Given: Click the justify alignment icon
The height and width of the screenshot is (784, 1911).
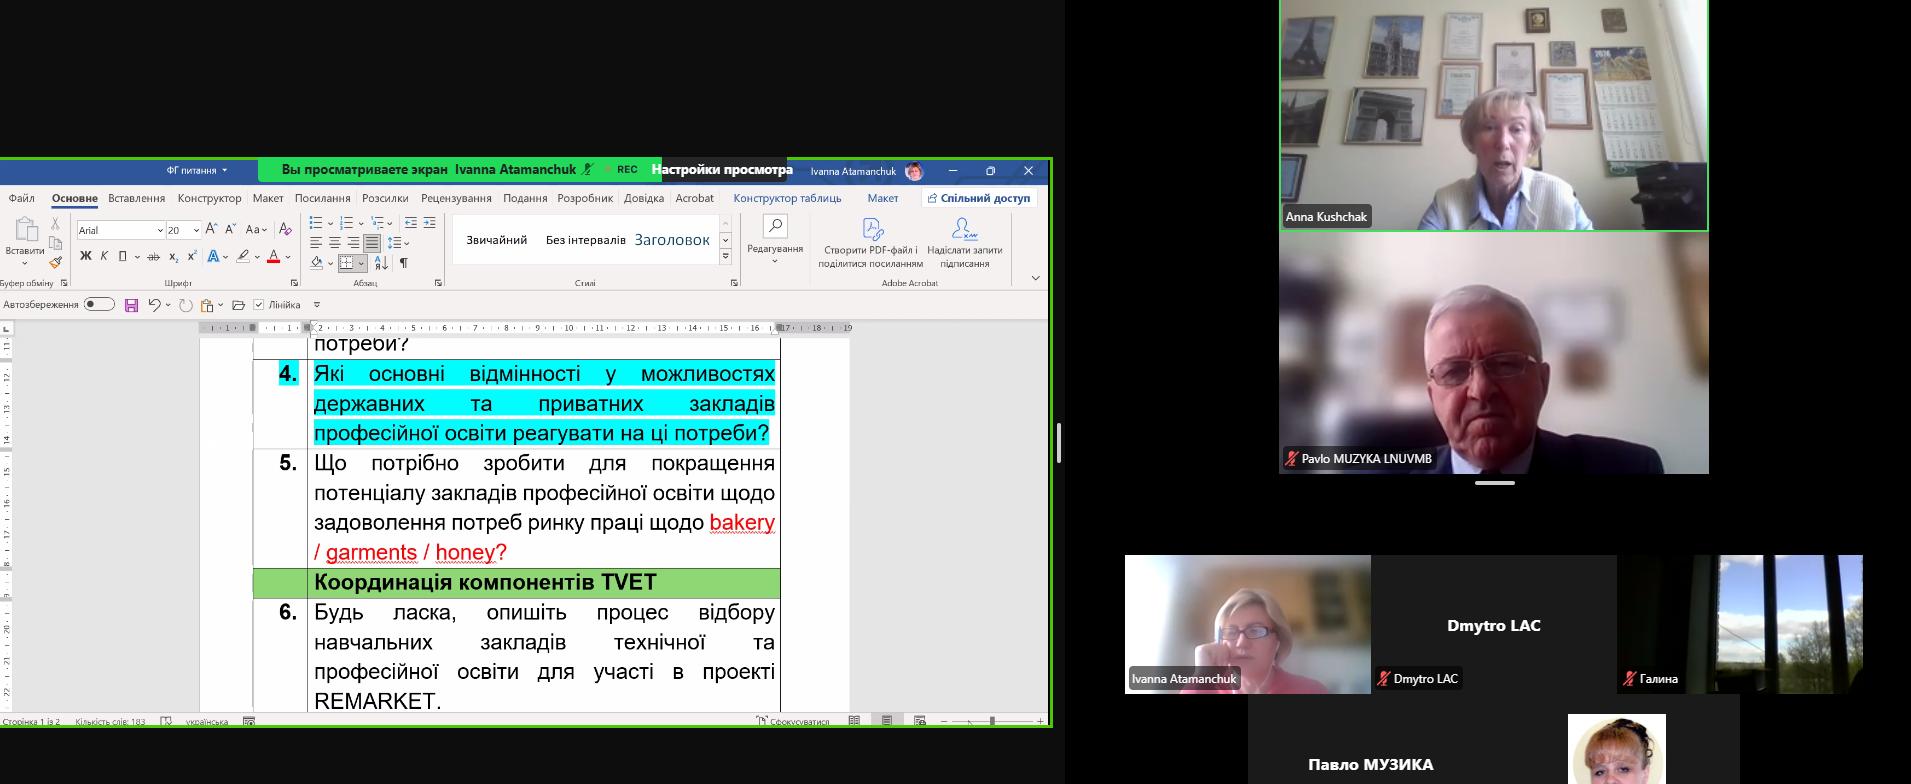Looking at the screenshot, I should click(372, 243).
